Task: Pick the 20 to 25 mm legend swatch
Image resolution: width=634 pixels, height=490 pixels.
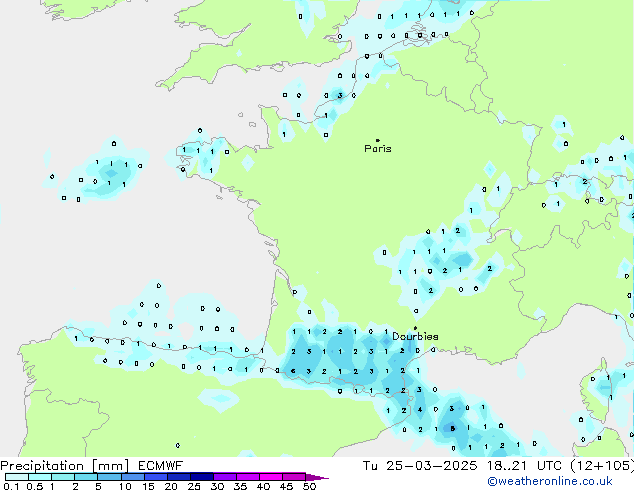Action: point(179,477)
